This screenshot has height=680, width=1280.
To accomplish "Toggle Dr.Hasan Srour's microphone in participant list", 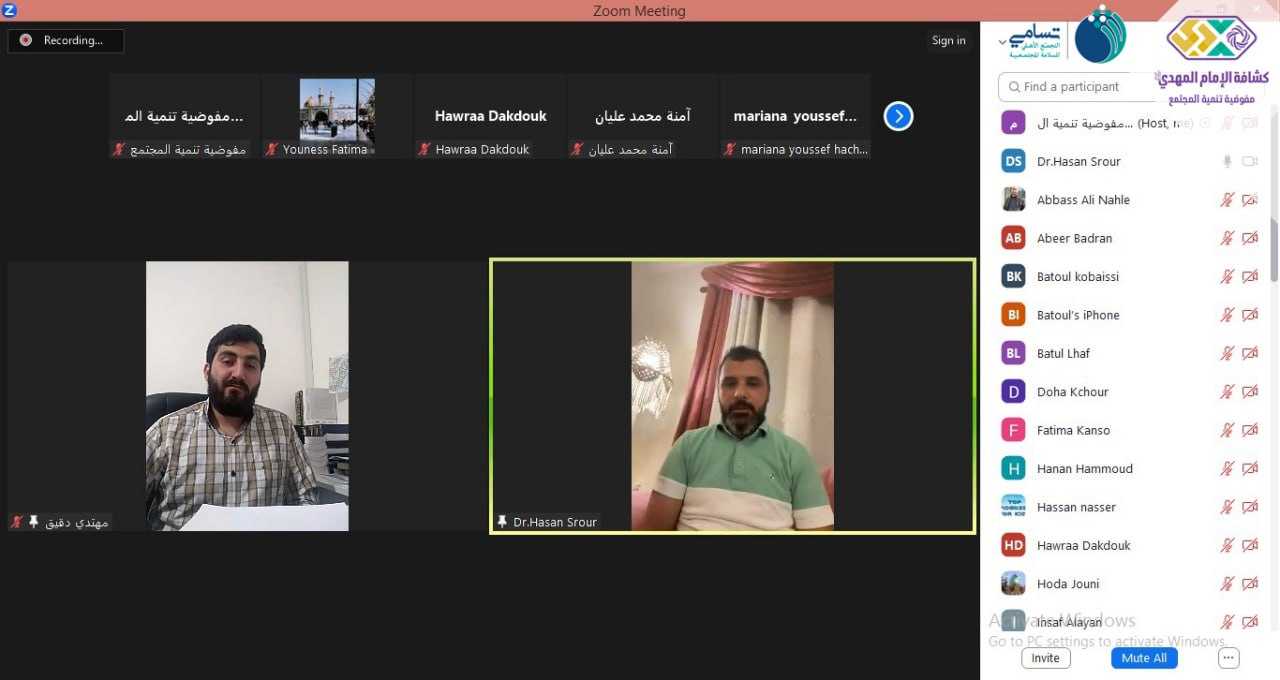I will [x=1227, y=161].
